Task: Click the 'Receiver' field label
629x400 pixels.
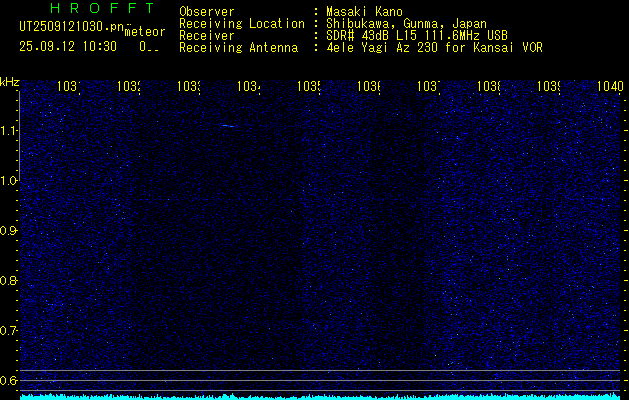Action: pyautogui.click(x=207, y=36)
